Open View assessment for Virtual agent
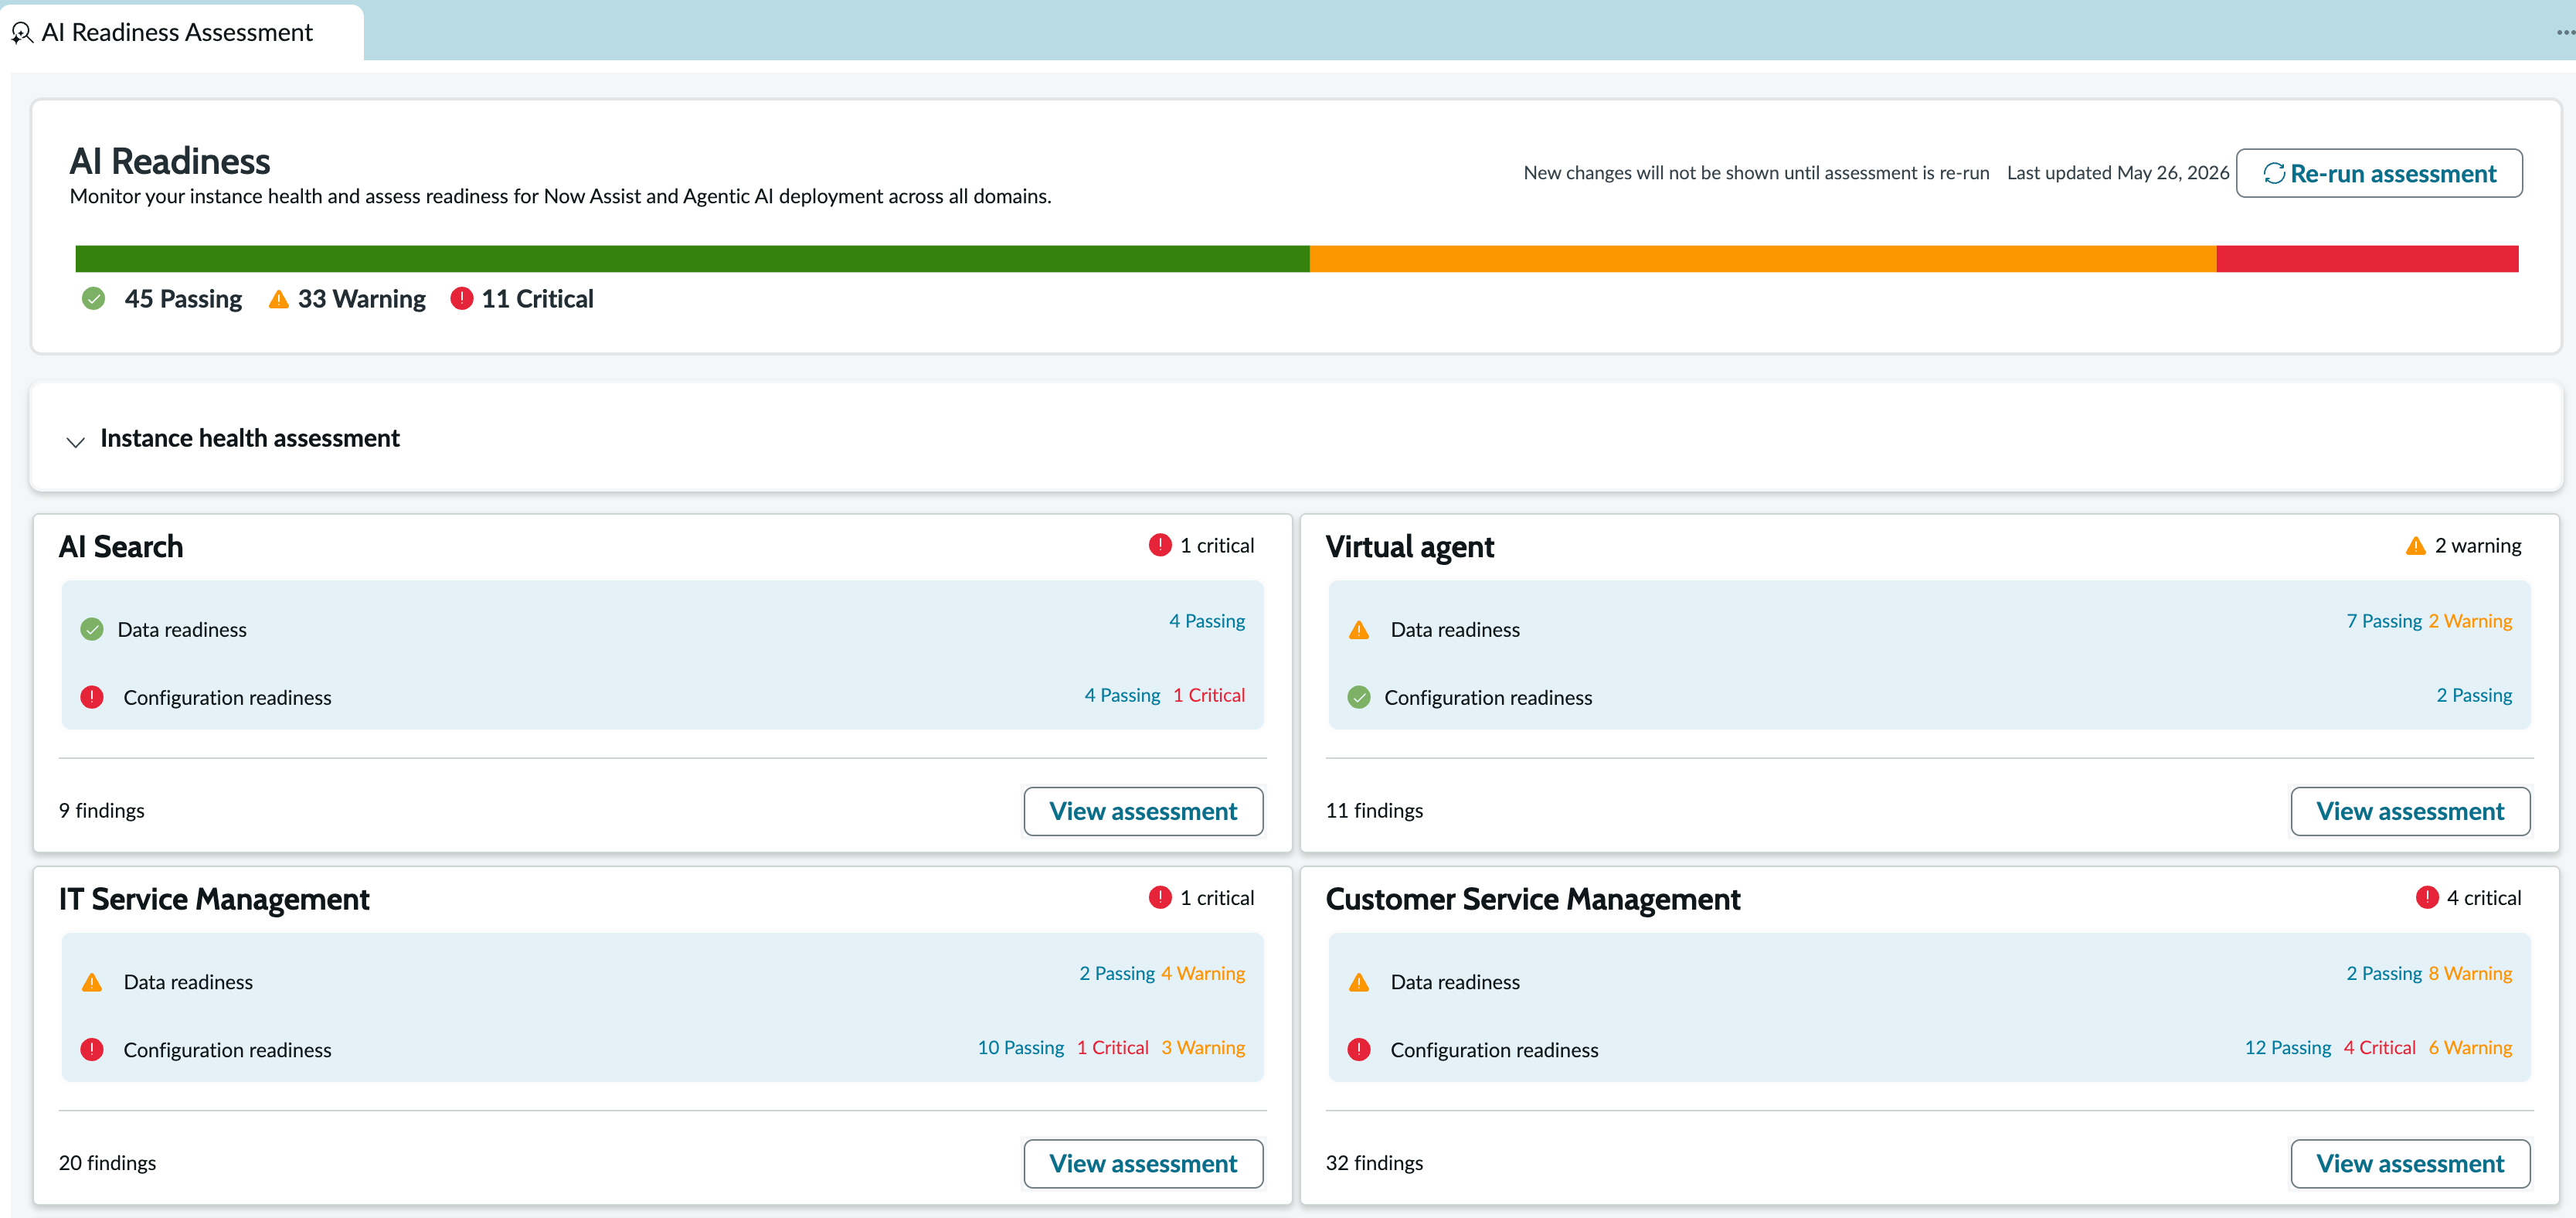This screenshot has width=2576, height=1218. pos(2410,811)
